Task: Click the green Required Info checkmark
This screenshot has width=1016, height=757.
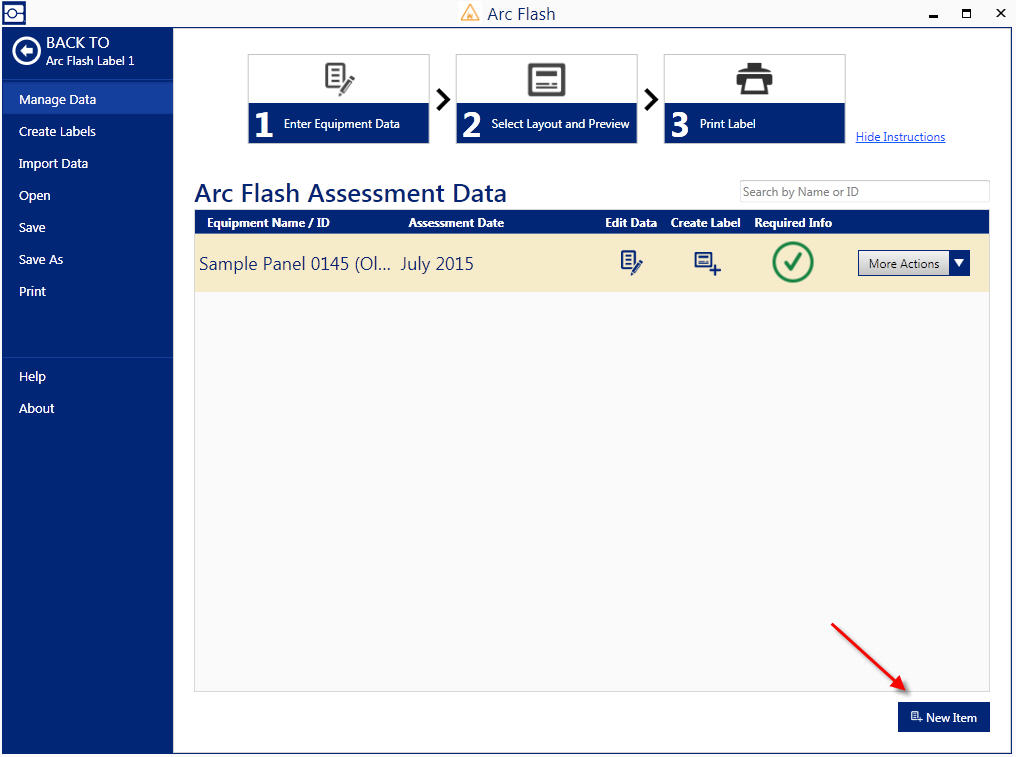Action: click(x=792, y=263)
